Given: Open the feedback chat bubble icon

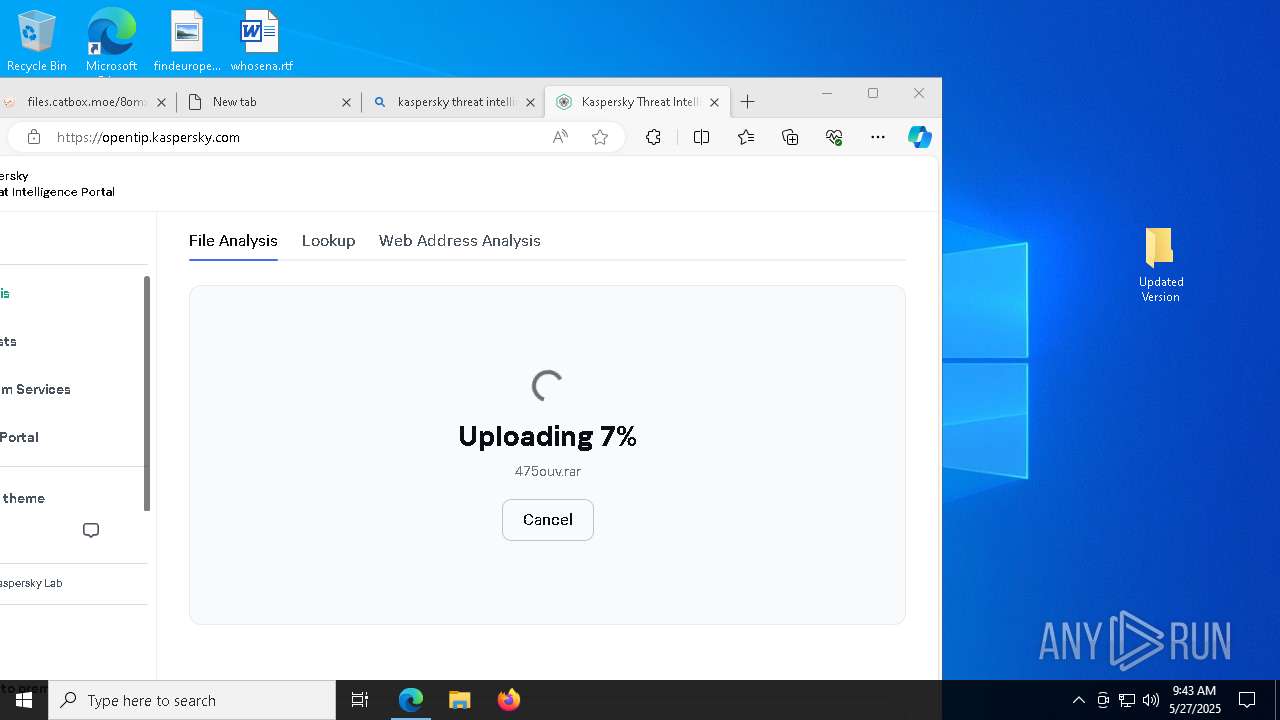Looking at the screenshot, I should click(x=91, y=530).
